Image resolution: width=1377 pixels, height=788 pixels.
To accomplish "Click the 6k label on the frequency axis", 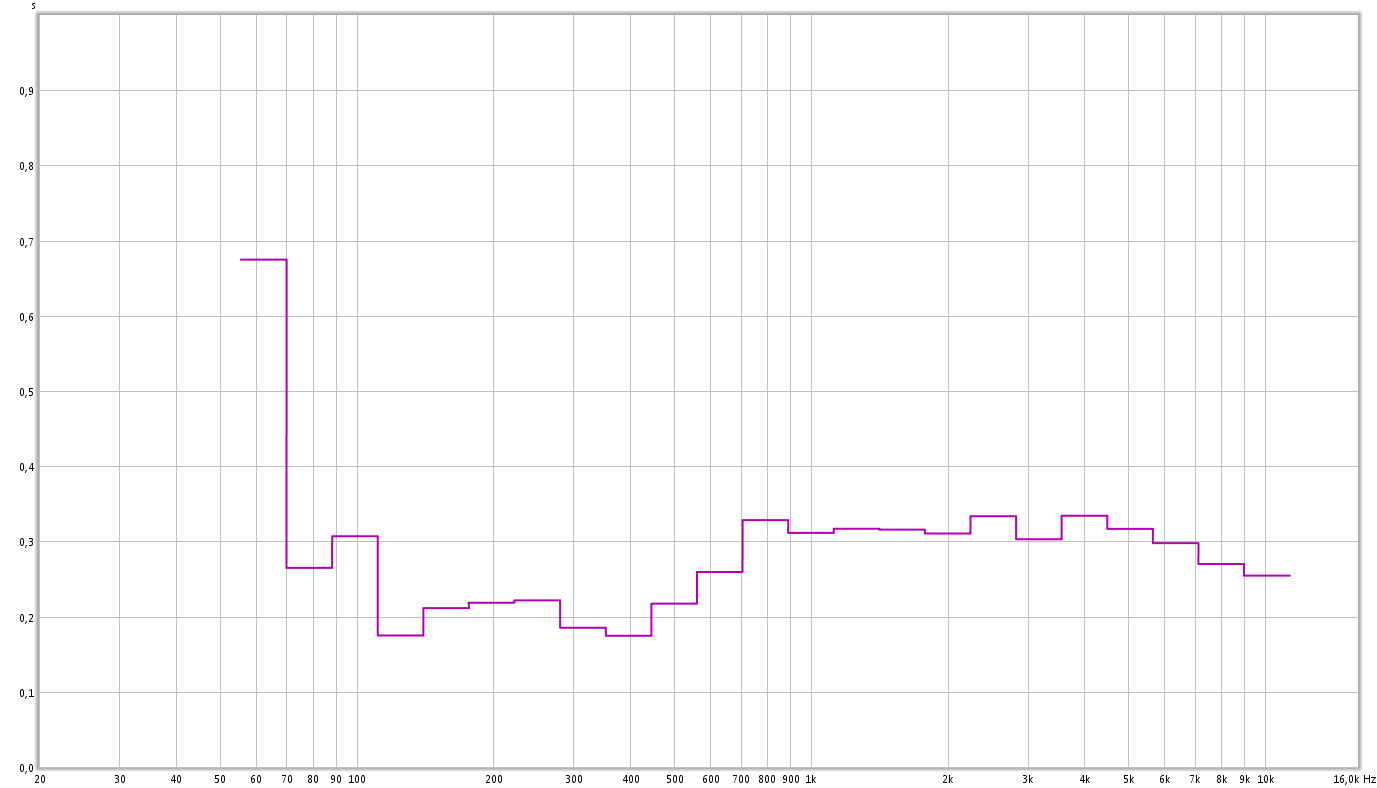I will (1165, 779).
